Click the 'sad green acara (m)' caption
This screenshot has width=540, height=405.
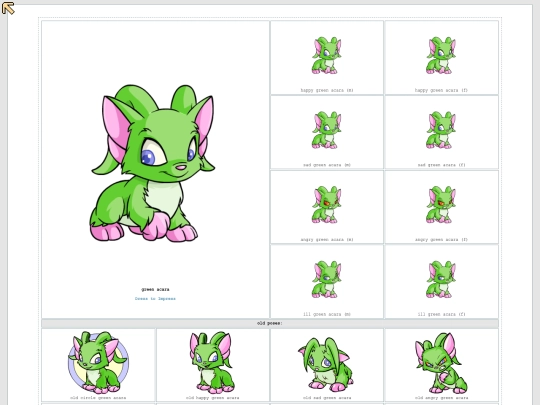pos(327,165)
